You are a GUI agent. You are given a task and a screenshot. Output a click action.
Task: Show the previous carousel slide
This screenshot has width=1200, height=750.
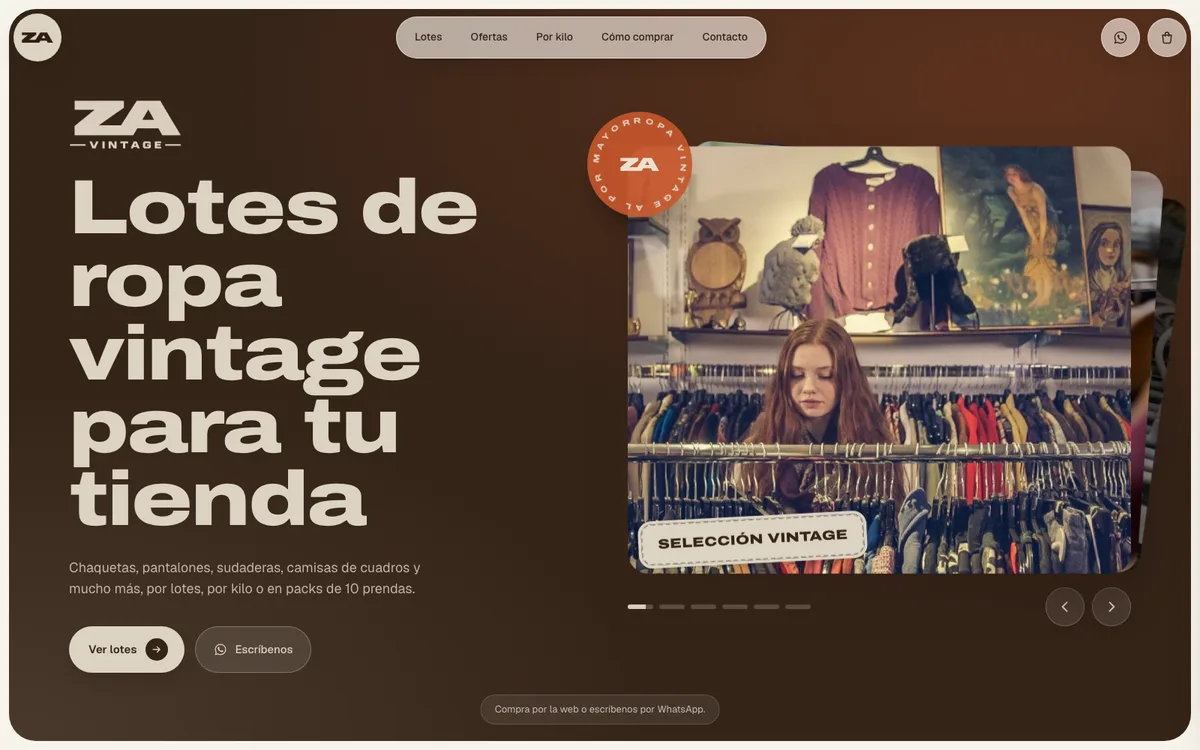[1065, 607]
